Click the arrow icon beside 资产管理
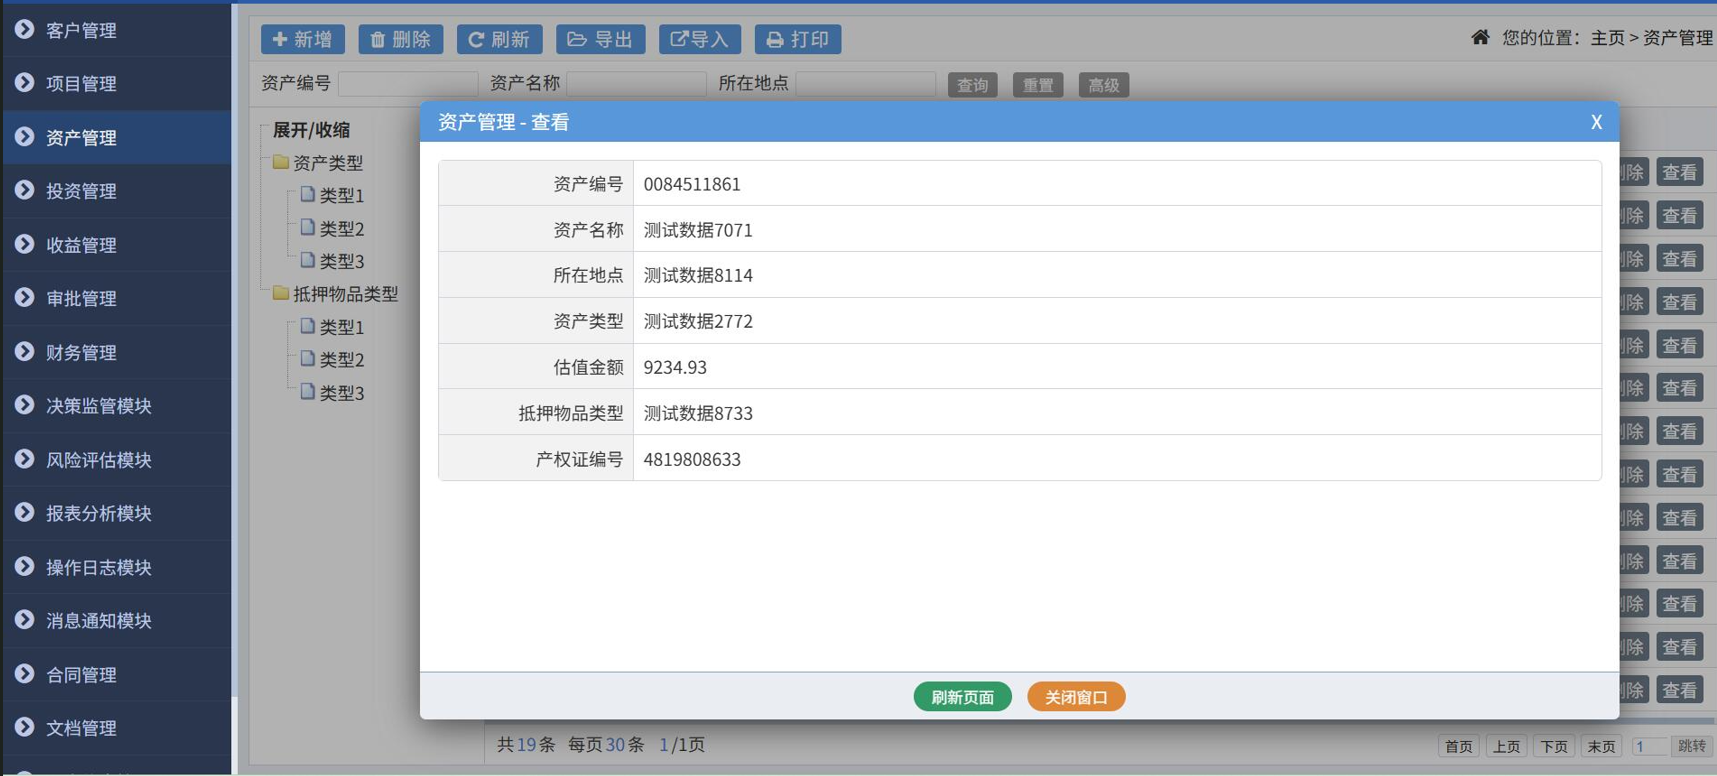 pyautogui.click(x=25, y=137)
